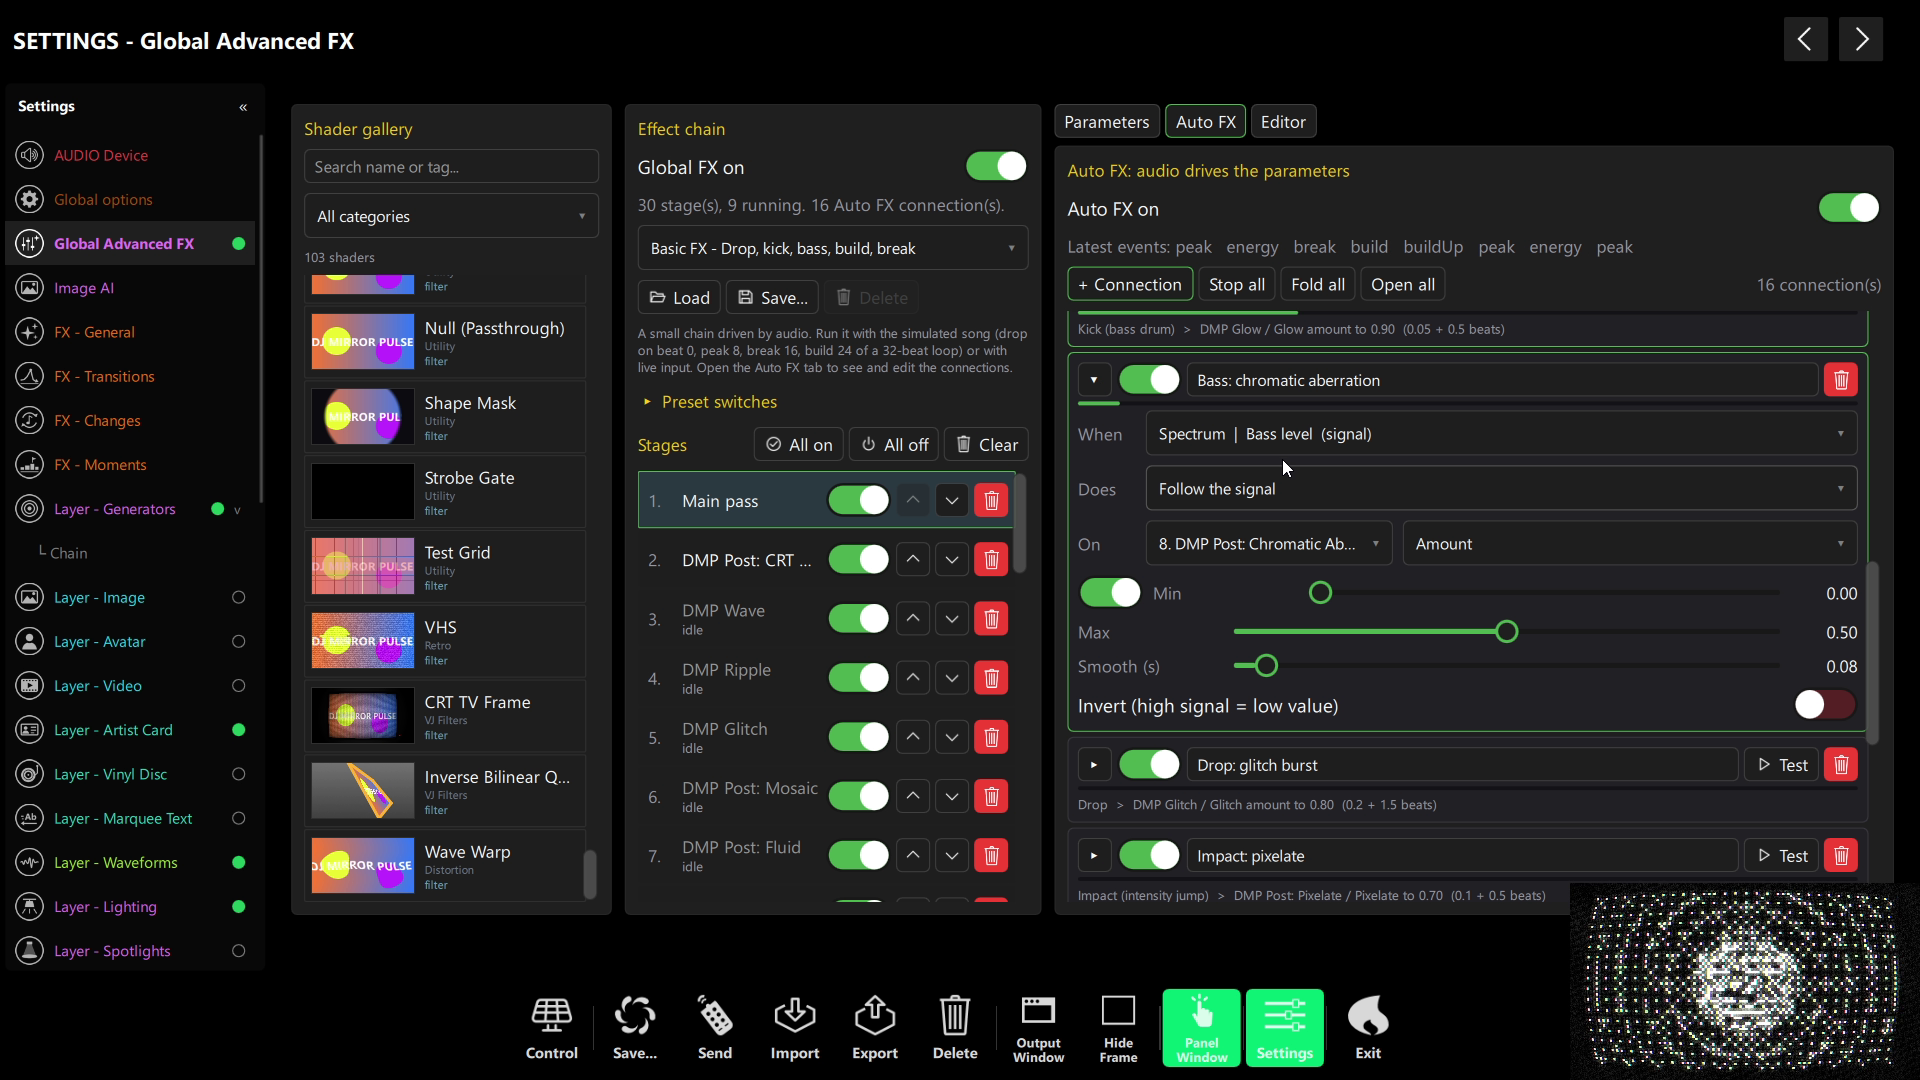1920x1080 pixels.
Task: Click the Export icon in bottom toolbar
Action: pos(874,1028)
